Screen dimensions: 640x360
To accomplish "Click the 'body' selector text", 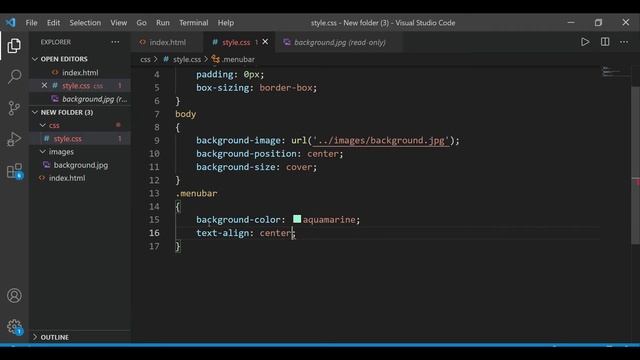I will coord(186,114).
